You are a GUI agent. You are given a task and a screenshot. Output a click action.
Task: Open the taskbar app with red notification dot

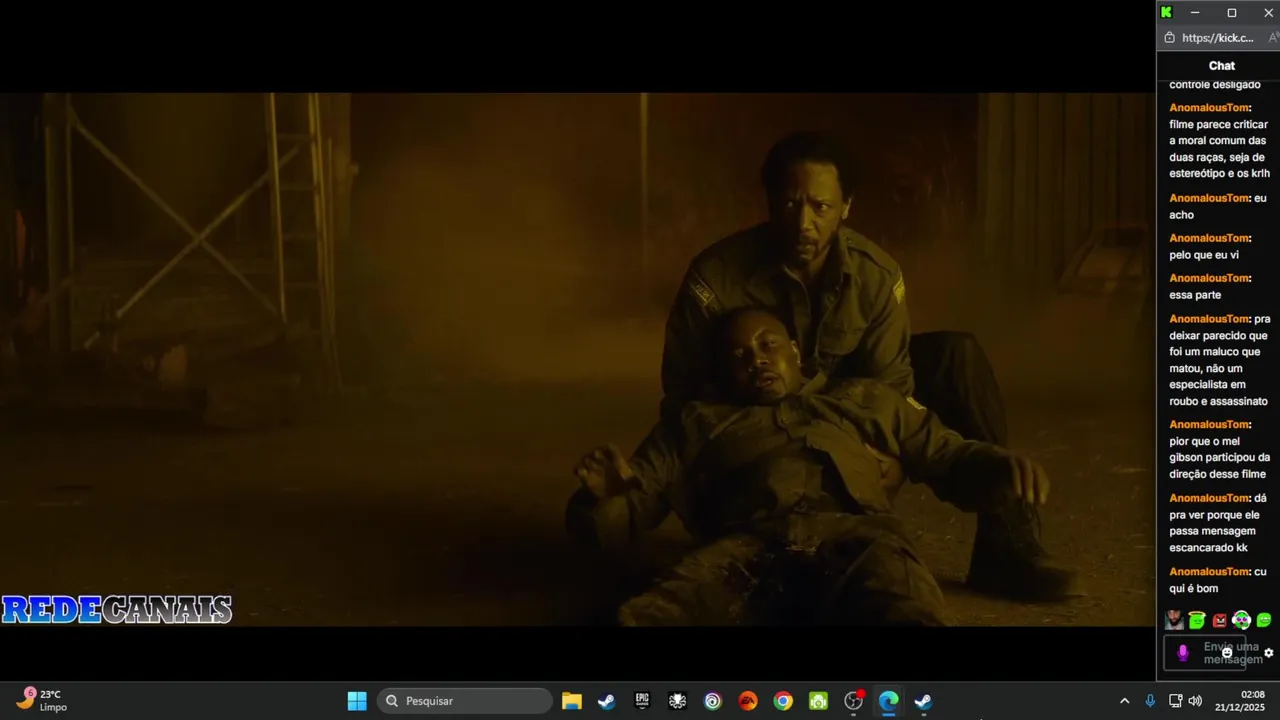click(853, 701)
